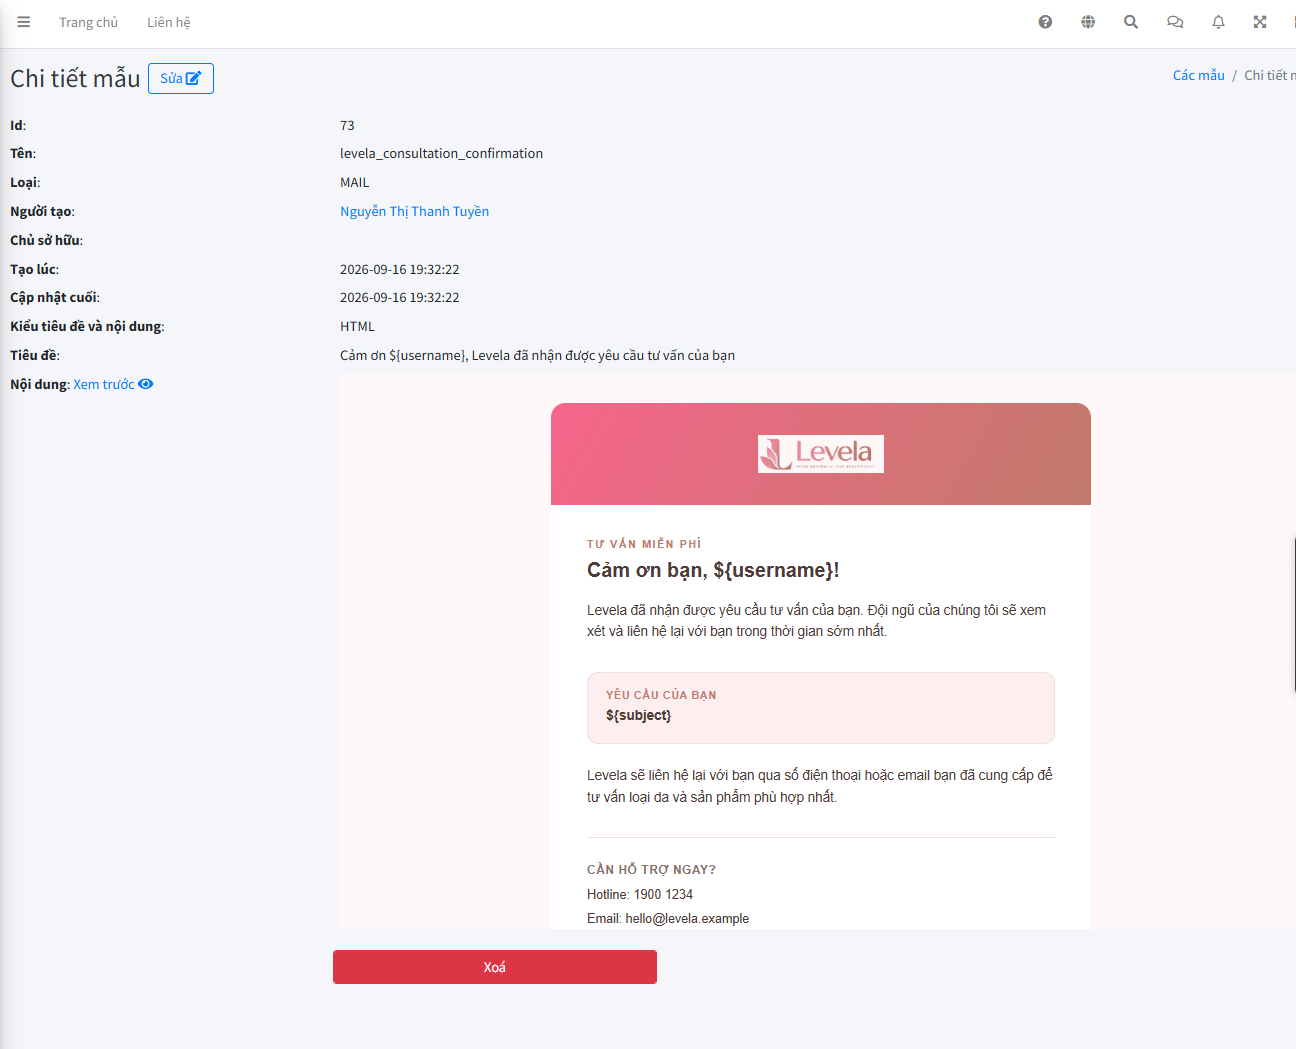The width and height of the screenshot is (1296, 1049).
Task: Open creator Nguyễn Thị Thanh Tuyền link
Action: (x=415, y=211)
